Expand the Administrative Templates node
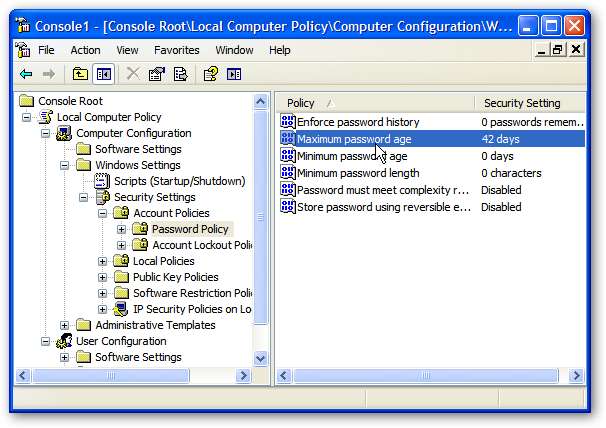Screen dimensions: 606x428 tap(65, 325)
